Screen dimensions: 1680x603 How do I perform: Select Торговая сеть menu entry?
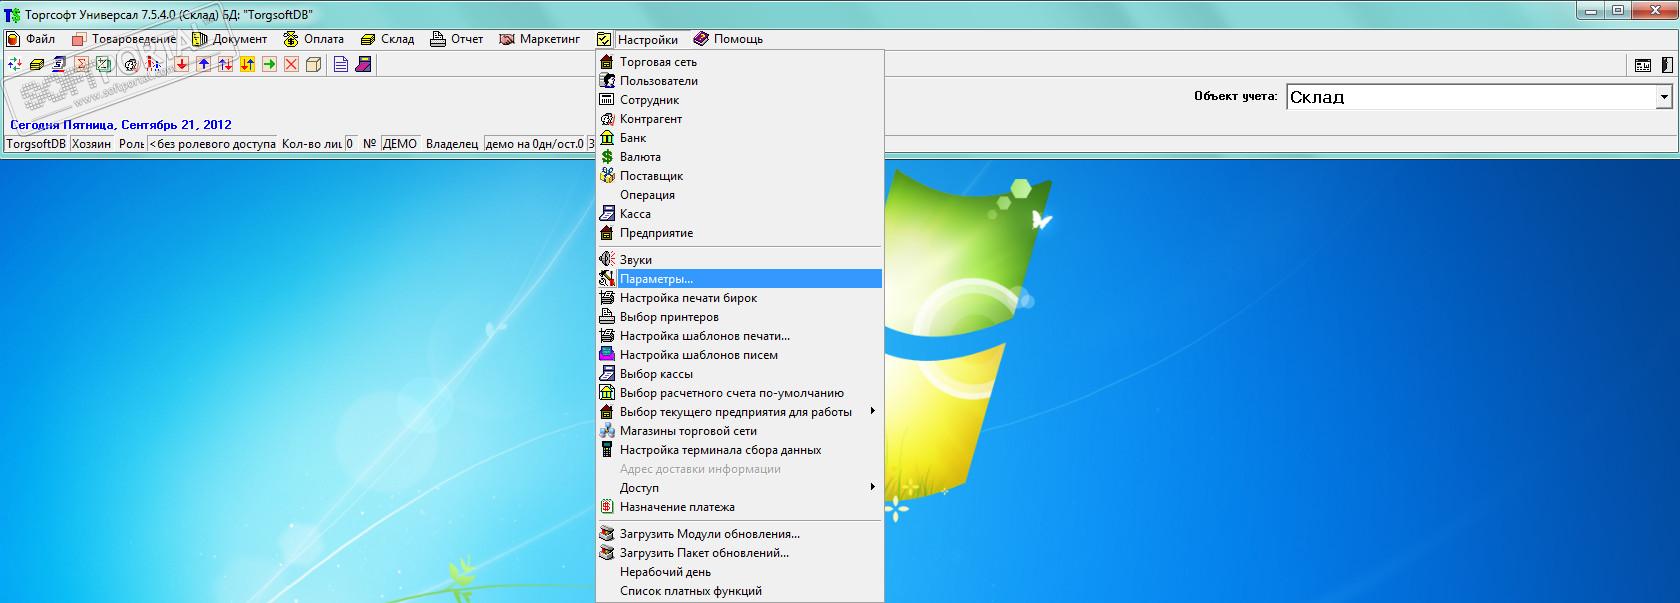click(x=739, y=62)
